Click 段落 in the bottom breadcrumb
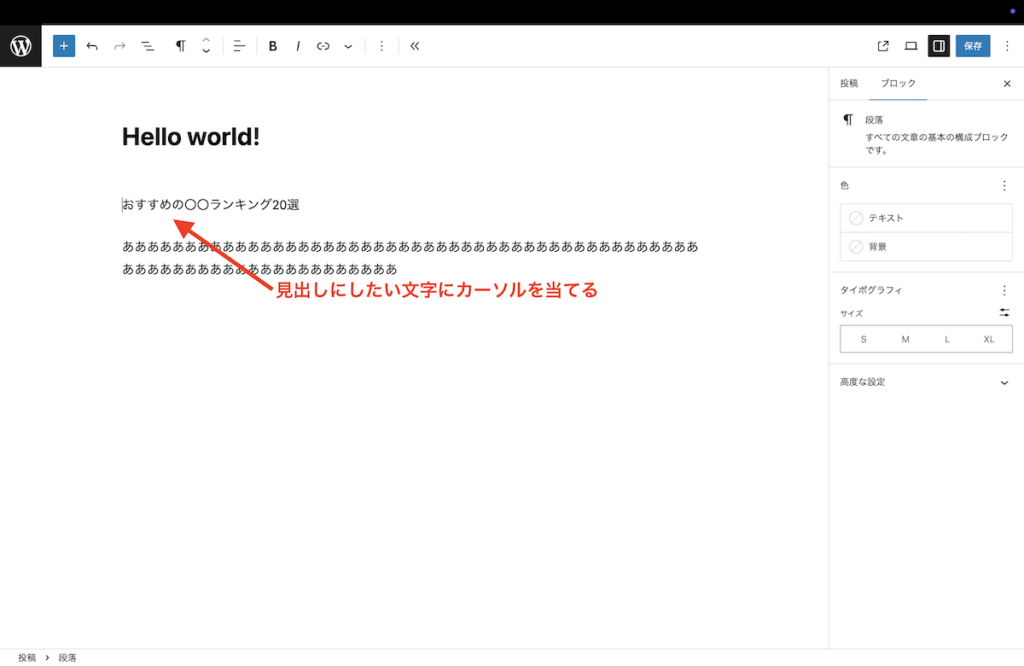This screenshot has height=666, width=1024. [x=67, y=656]
